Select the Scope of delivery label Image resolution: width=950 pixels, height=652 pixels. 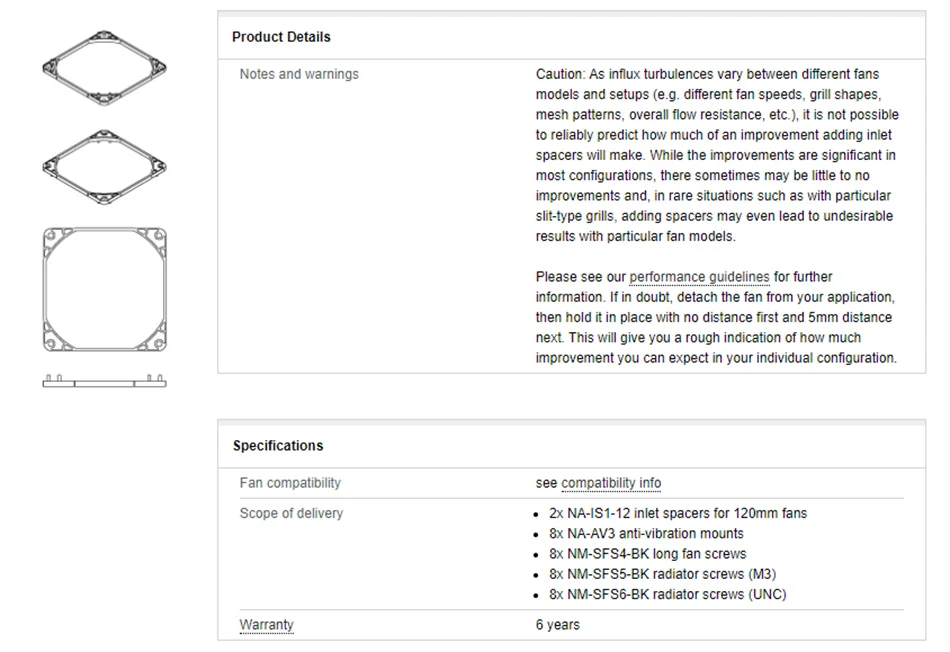(291, 513)
